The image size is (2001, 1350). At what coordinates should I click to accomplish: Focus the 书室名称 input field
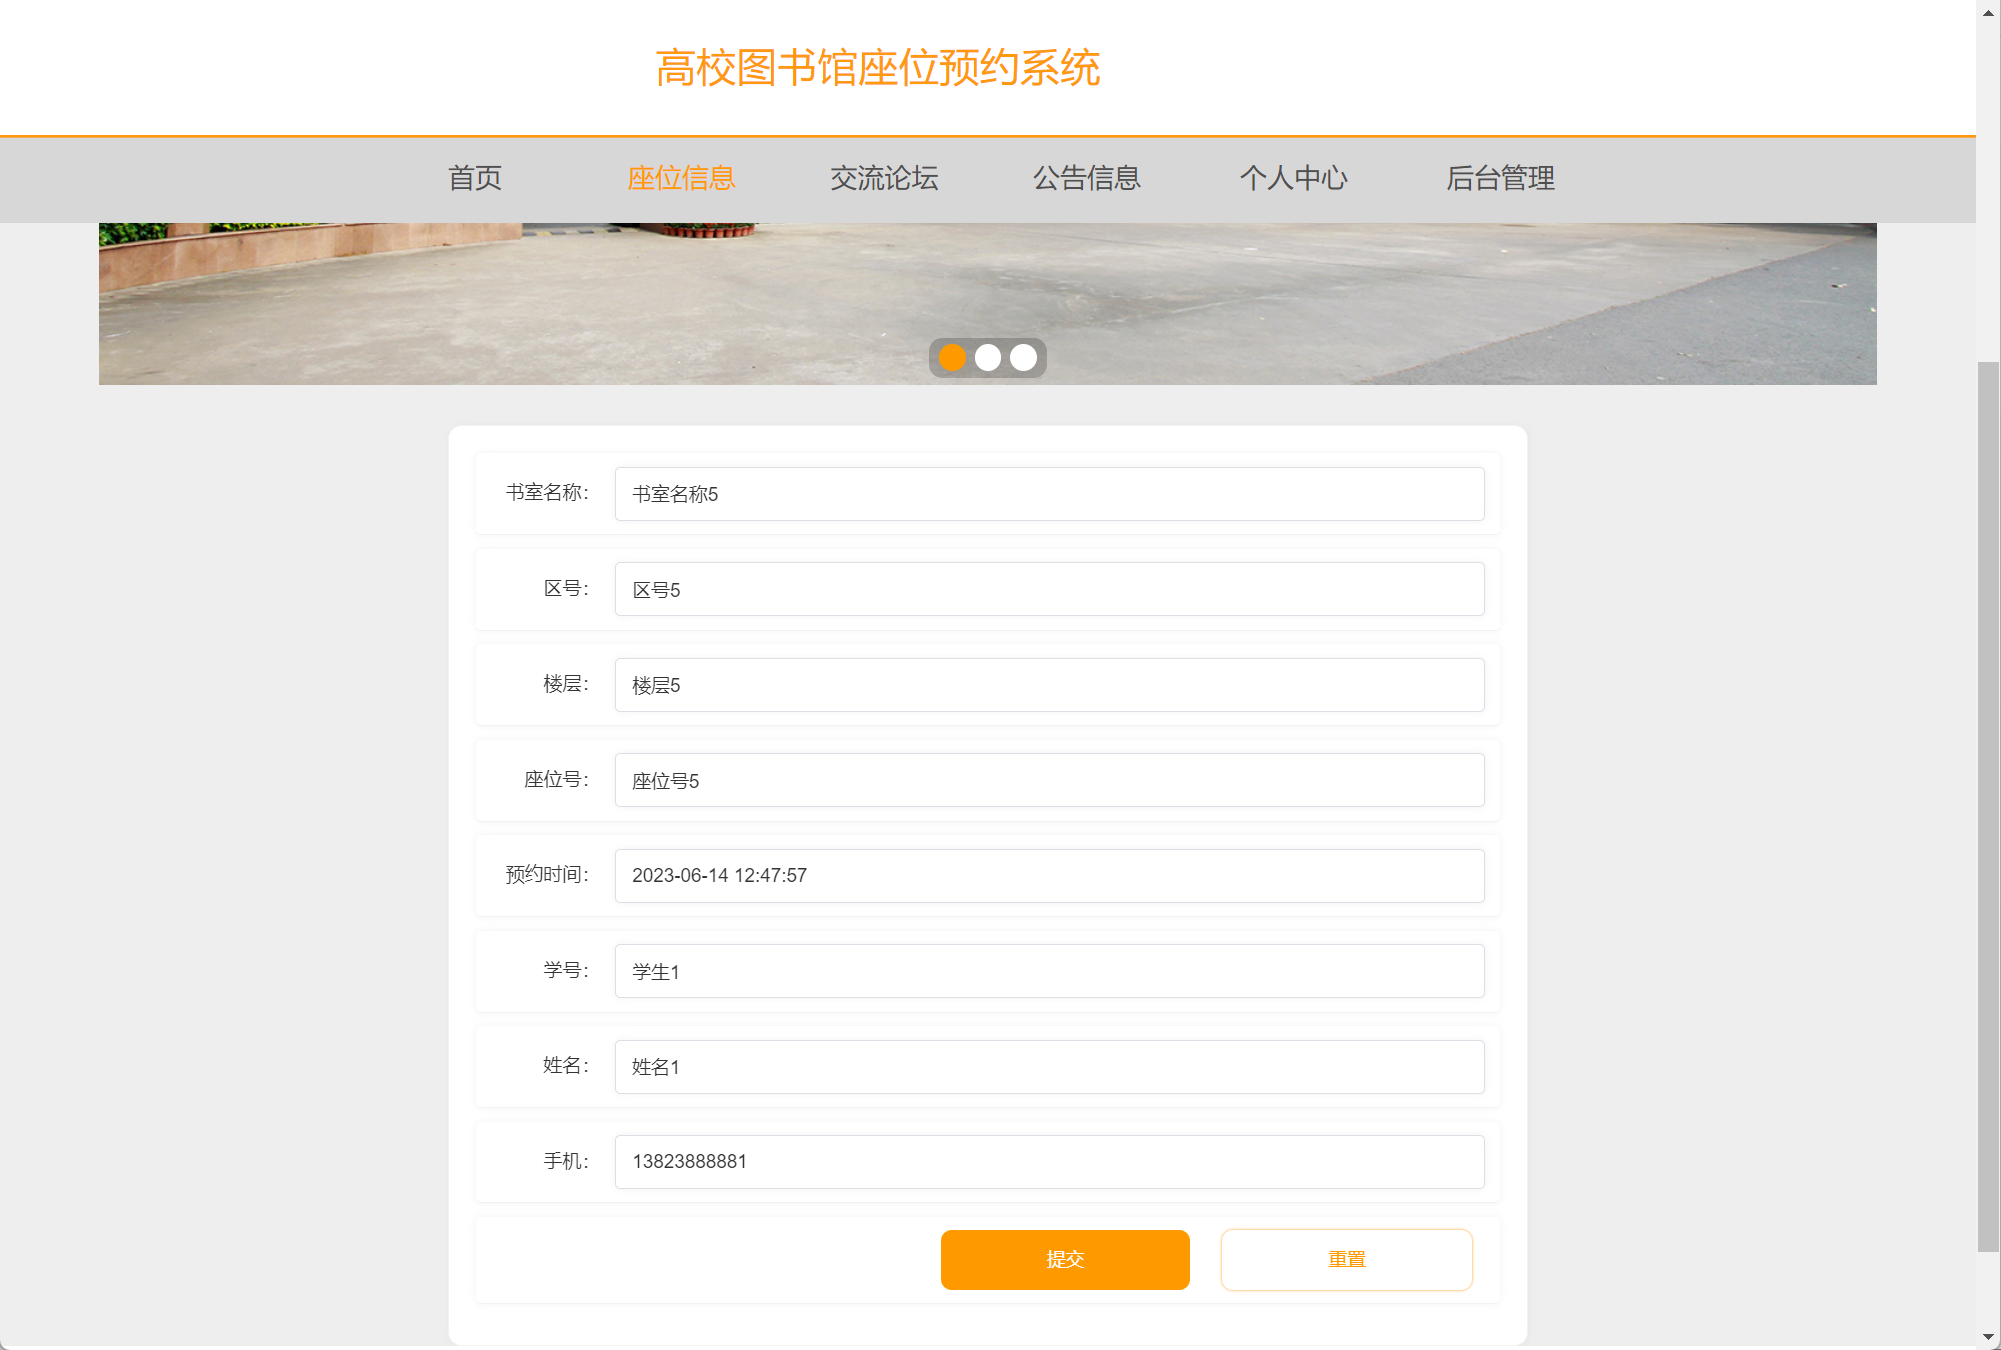point(1049,494)
